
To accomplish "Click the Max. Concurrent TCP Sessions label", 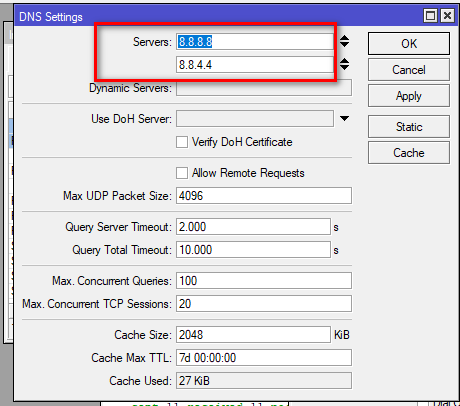I will (97, 304).
